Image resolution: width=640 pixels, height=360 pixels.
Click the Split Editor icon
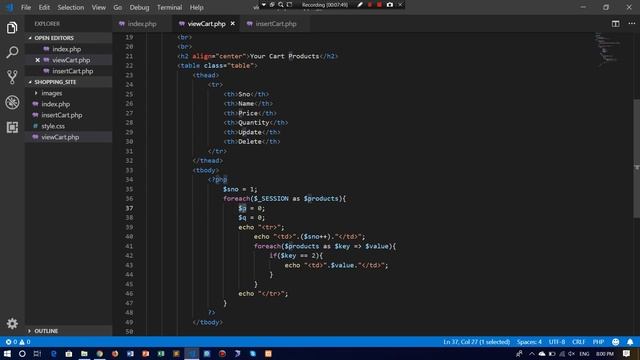pyautogui.click(x=616, y=24)
